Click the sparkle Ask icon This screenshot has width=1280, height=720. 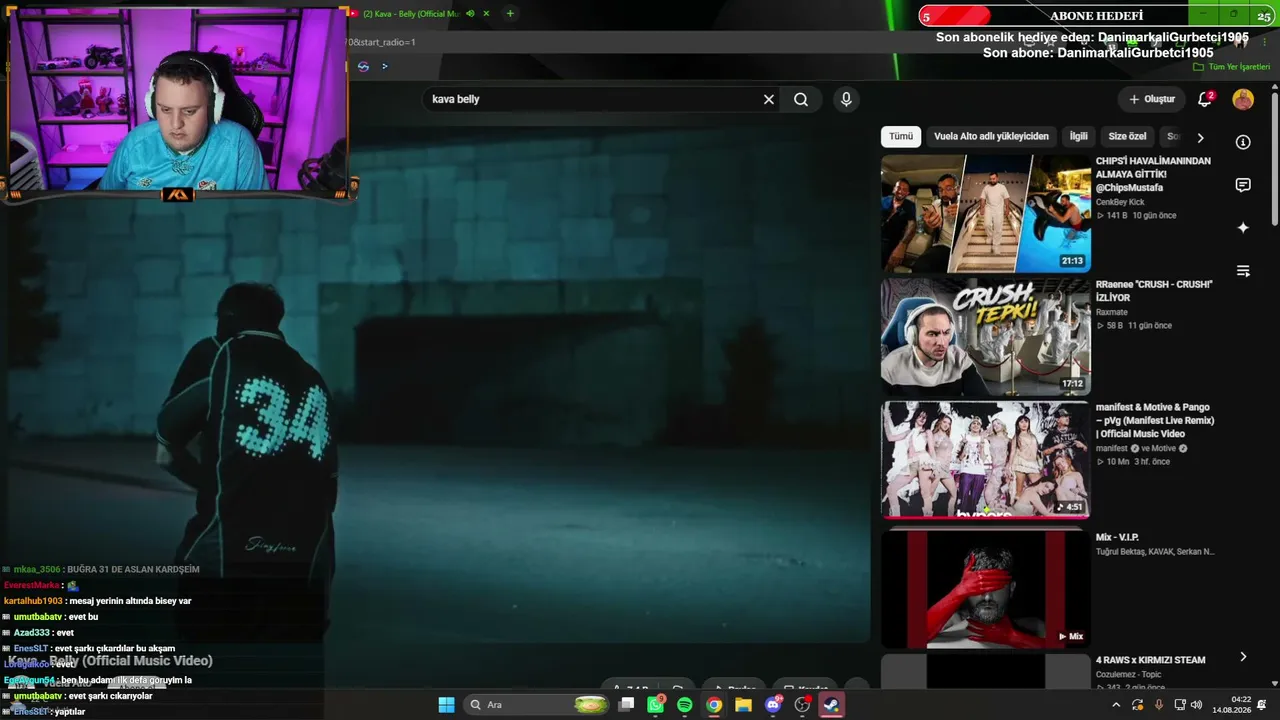point(1243,228)
